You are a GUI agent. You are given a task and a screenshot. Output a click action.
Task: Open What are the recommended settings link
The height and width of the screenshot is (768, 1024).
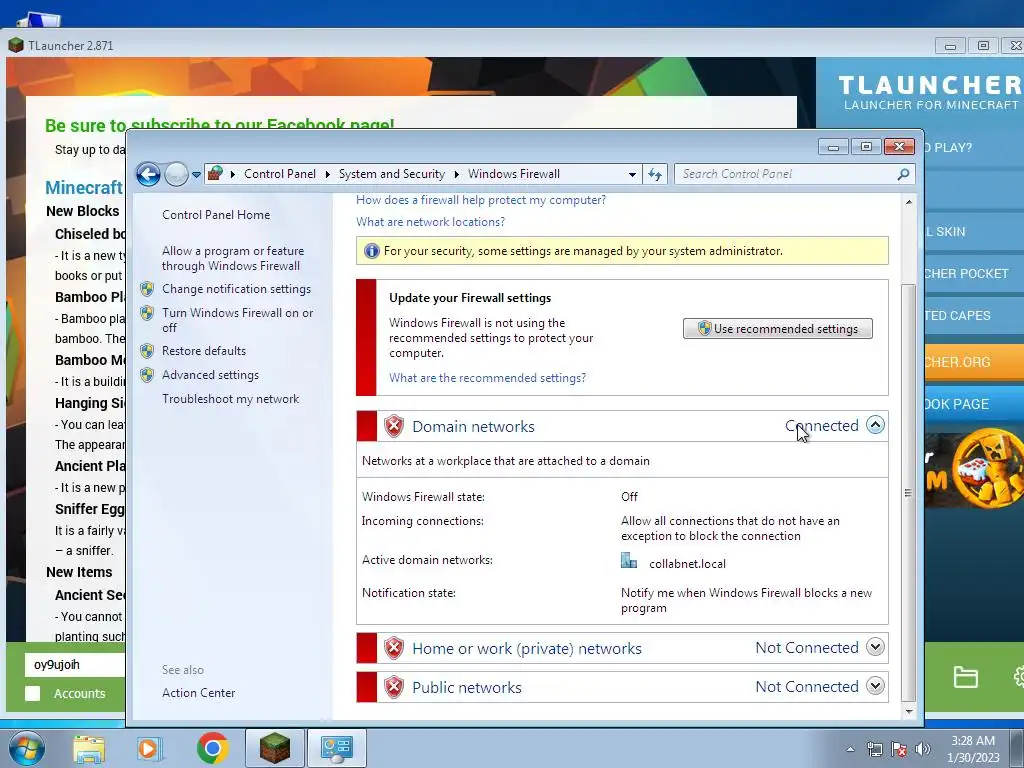click(x=487, y=378)
